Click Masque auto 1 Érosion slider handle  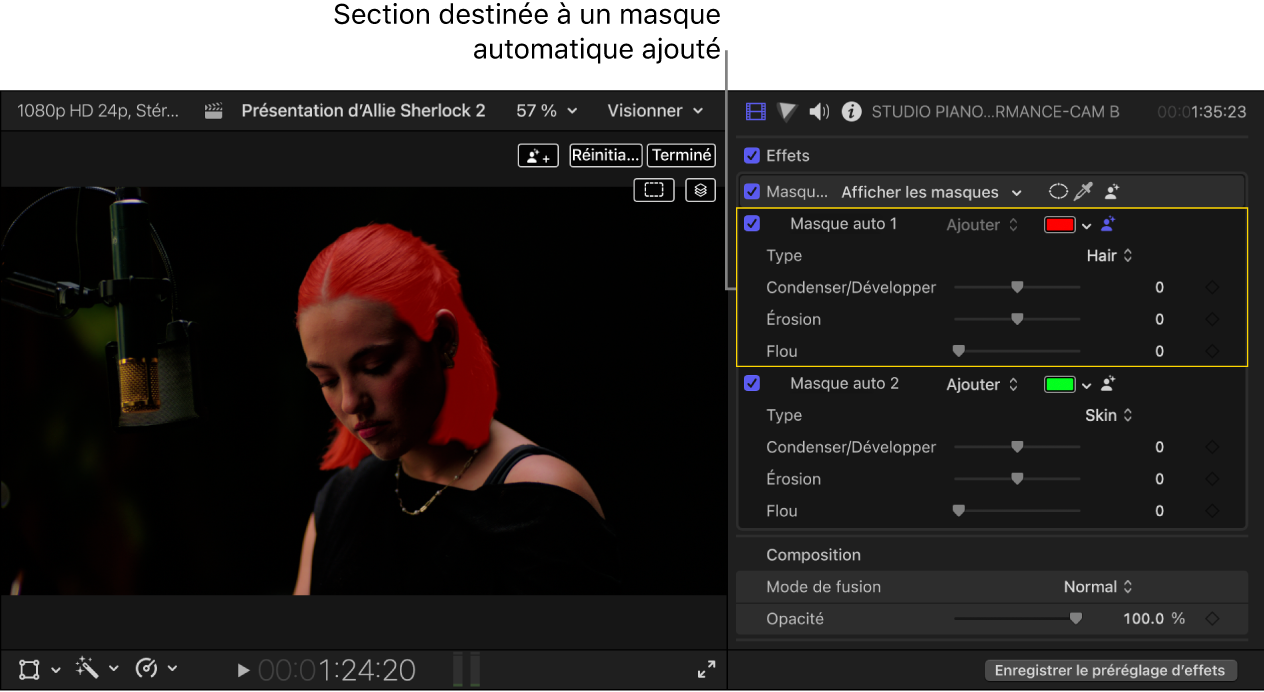1017,319
